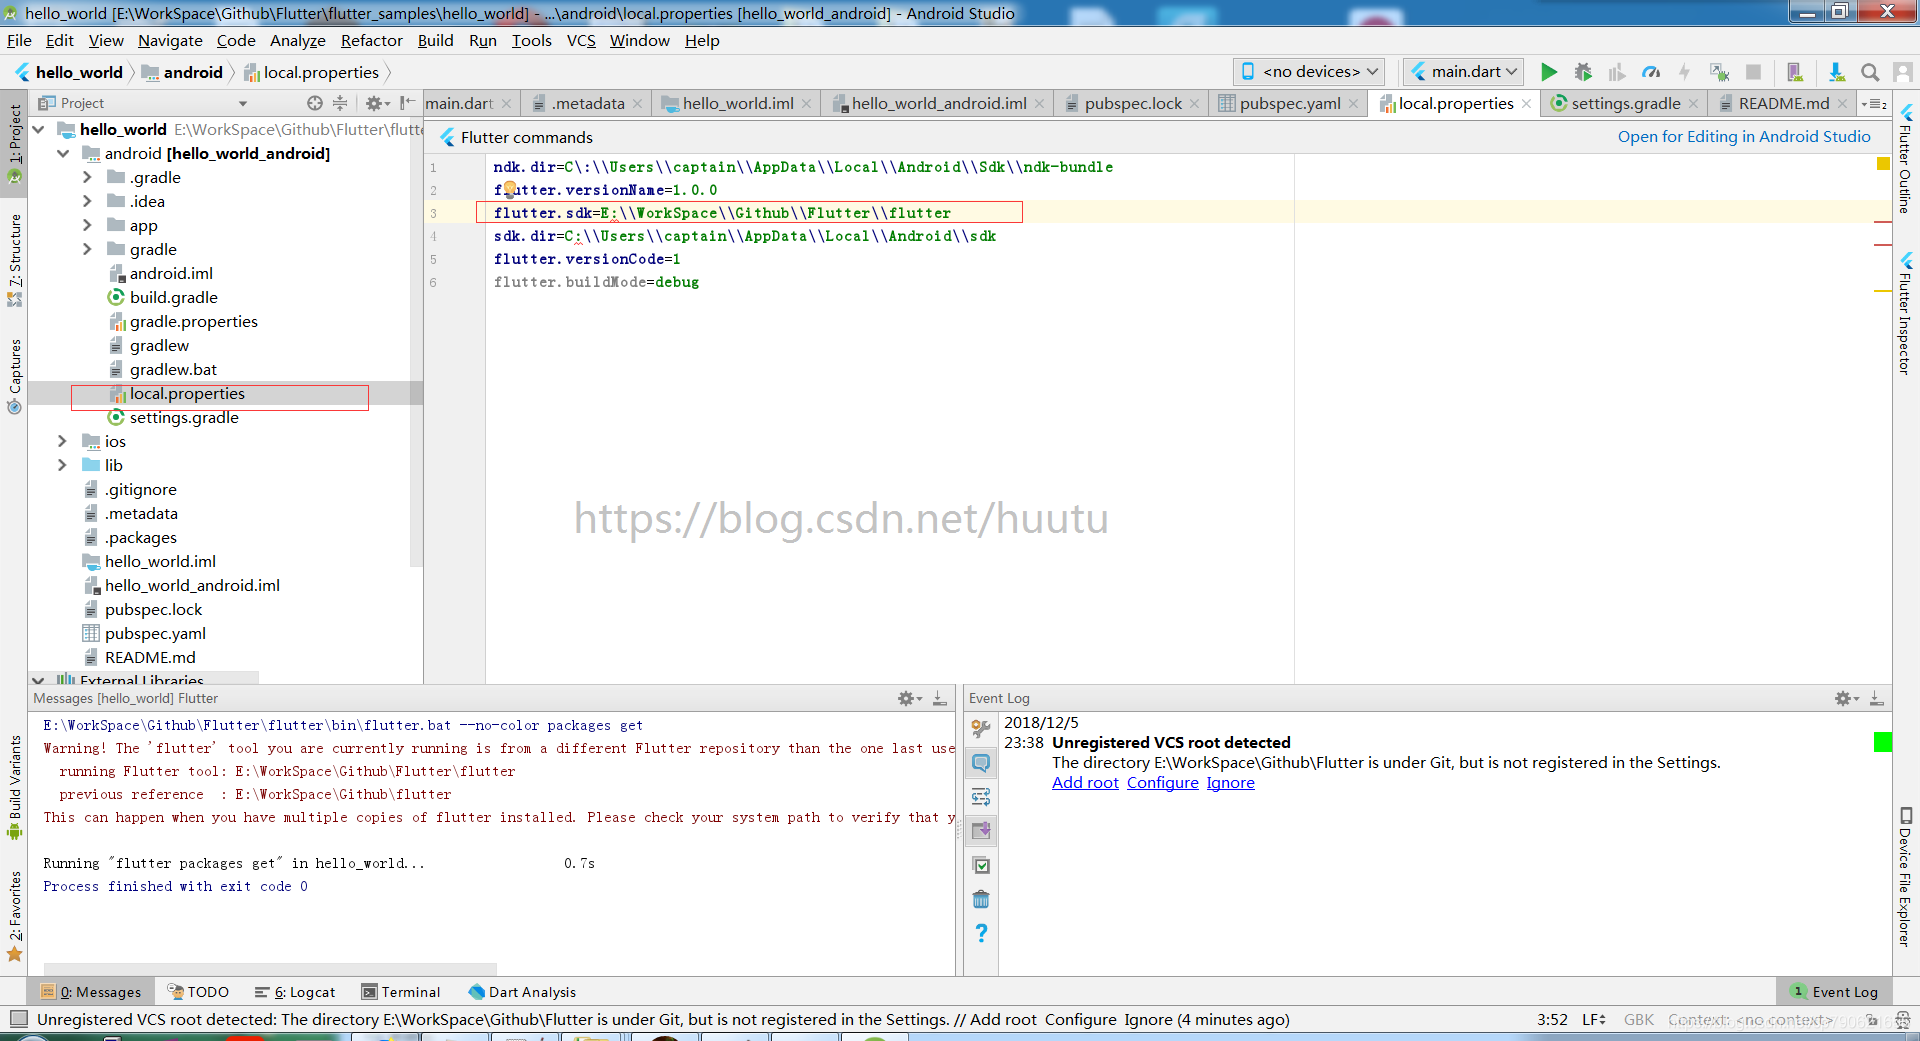Open Project panel gear settings
Image resolution: width=1920 pixels, height=1041 pixels.
tap(376, 103)
